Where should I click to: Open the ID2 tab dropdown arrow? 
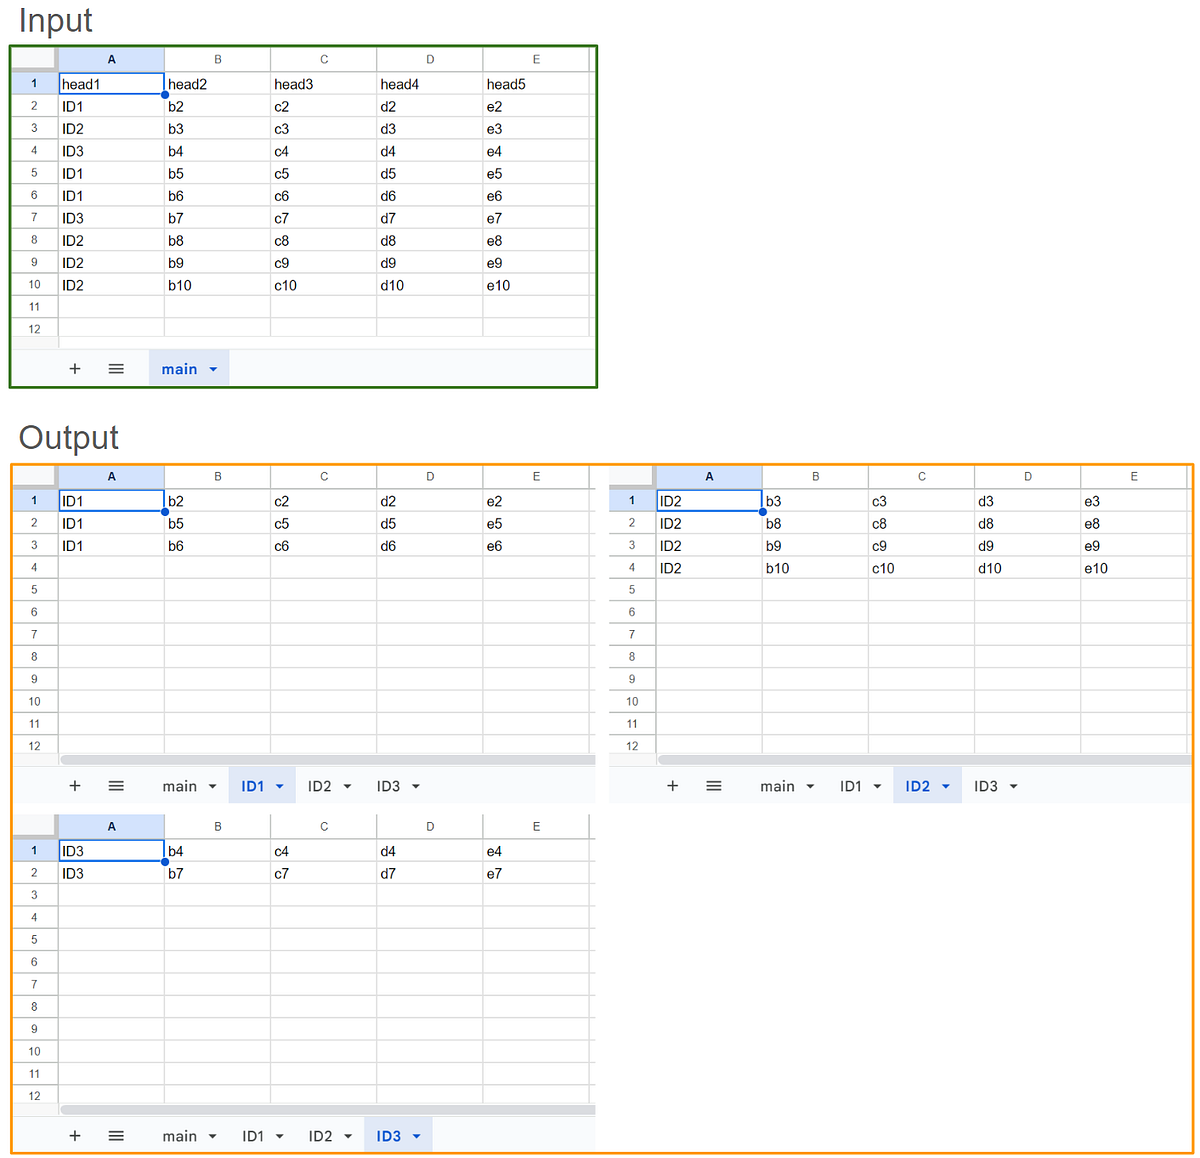click(x=944, y=785)
